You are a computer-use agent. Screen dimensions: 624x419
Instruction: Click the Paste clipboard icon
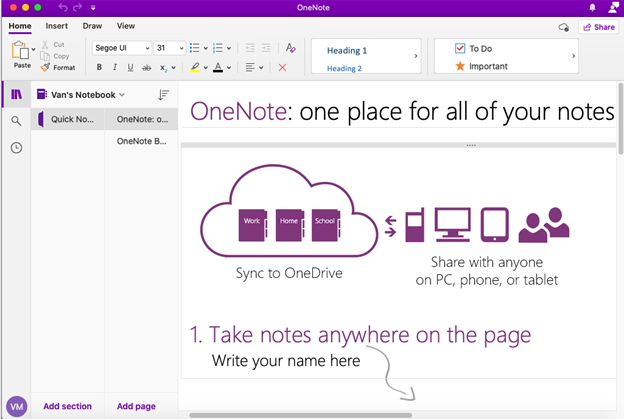pyautogui.click(x=20, y=51)
